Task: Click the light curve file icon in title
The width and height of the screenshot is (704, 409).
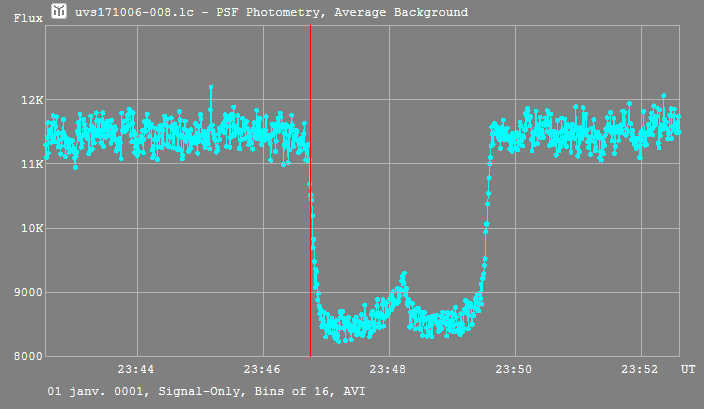Action: (x=59, y=11)
